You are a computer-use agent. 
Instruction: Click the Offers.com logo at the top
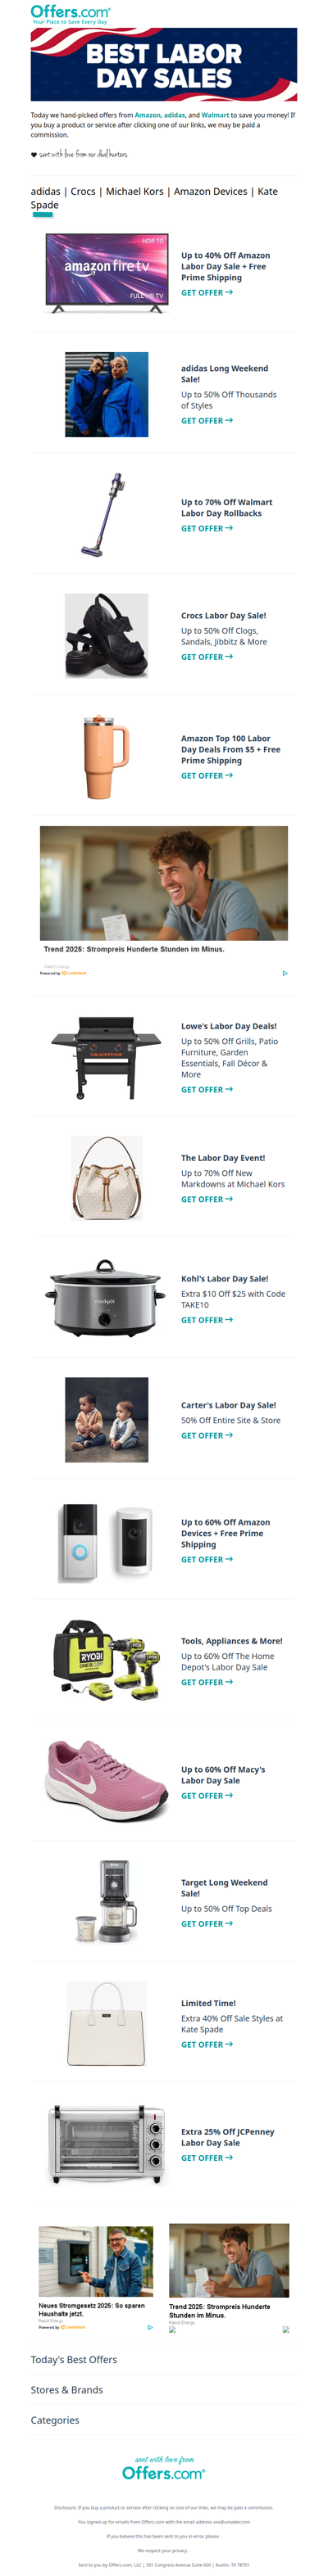(x=70, y=14)
